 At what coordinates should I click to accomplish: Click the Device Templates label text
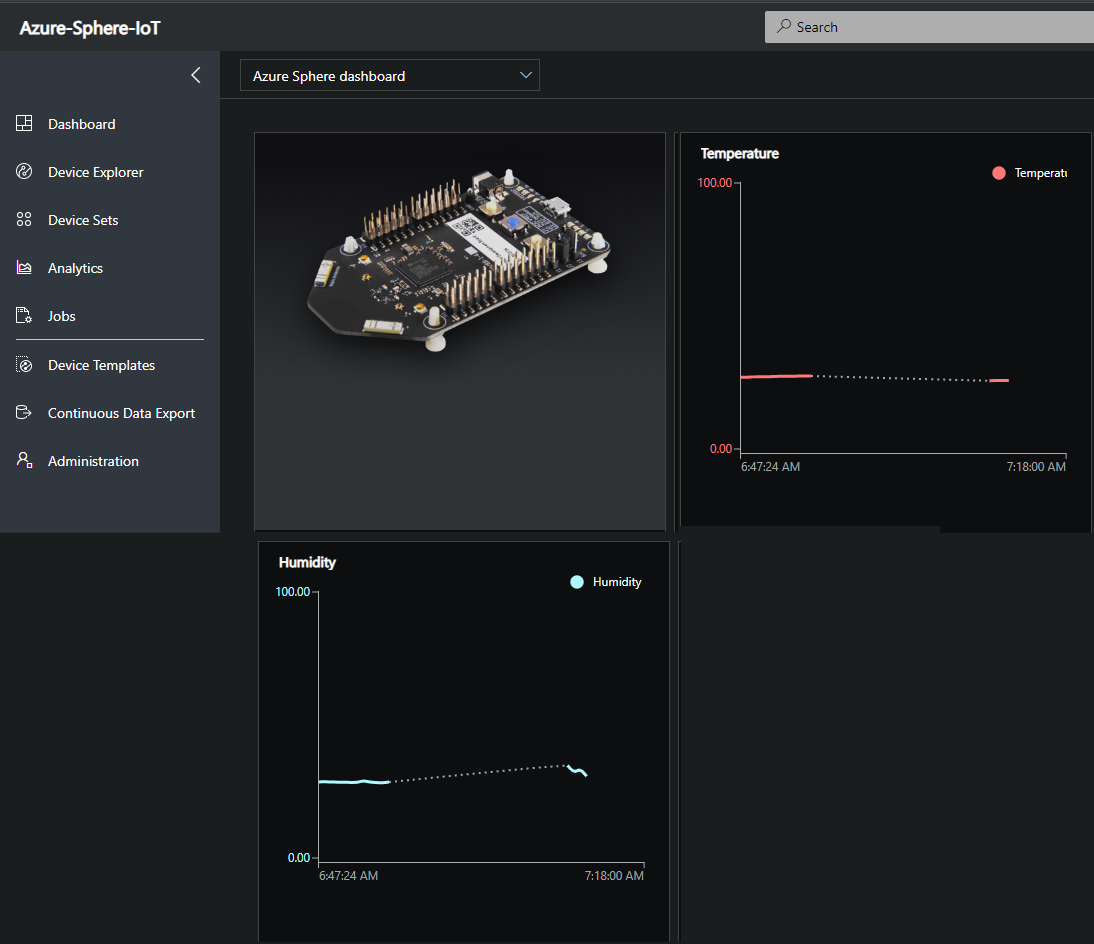(x=101, y=364)
